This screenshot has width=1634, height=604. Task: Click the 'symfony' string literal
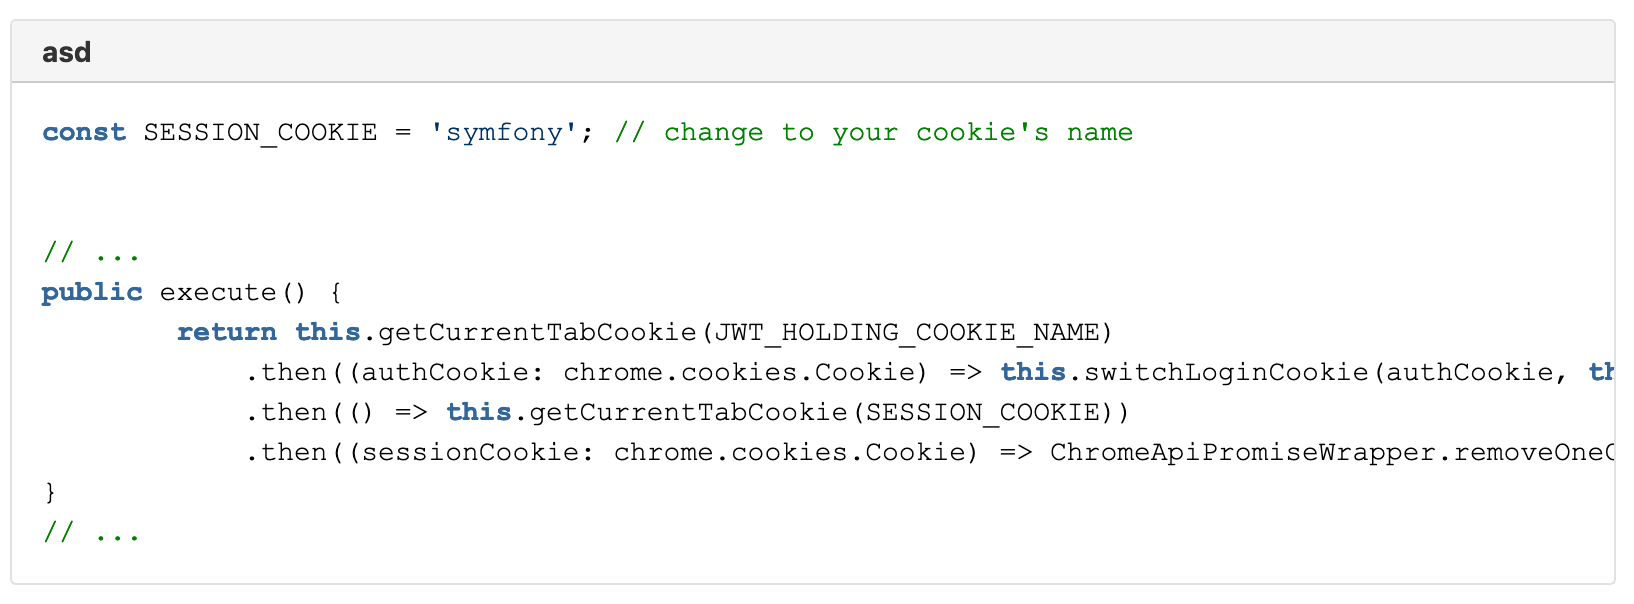tap(504, 132)
